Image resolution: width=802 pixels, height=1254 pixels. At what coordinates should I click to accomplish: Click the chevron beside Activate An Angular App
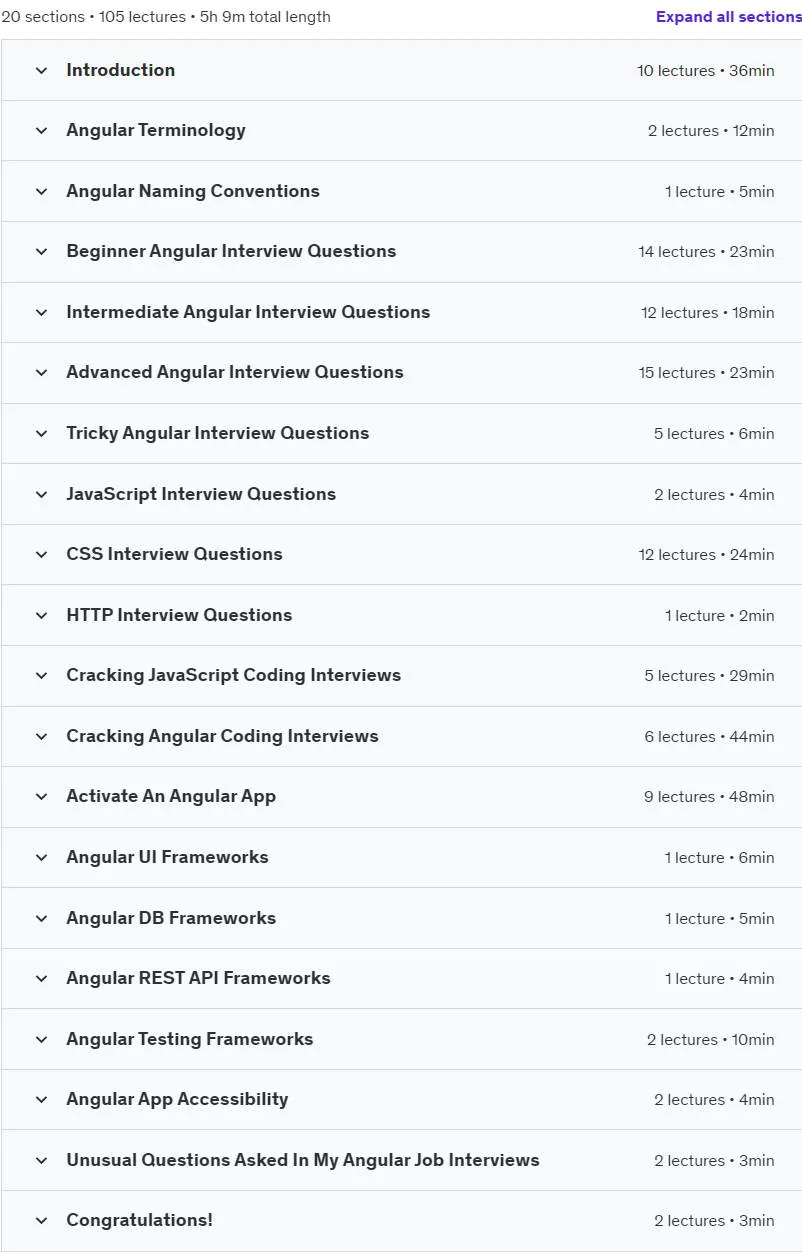pos(41,797)
